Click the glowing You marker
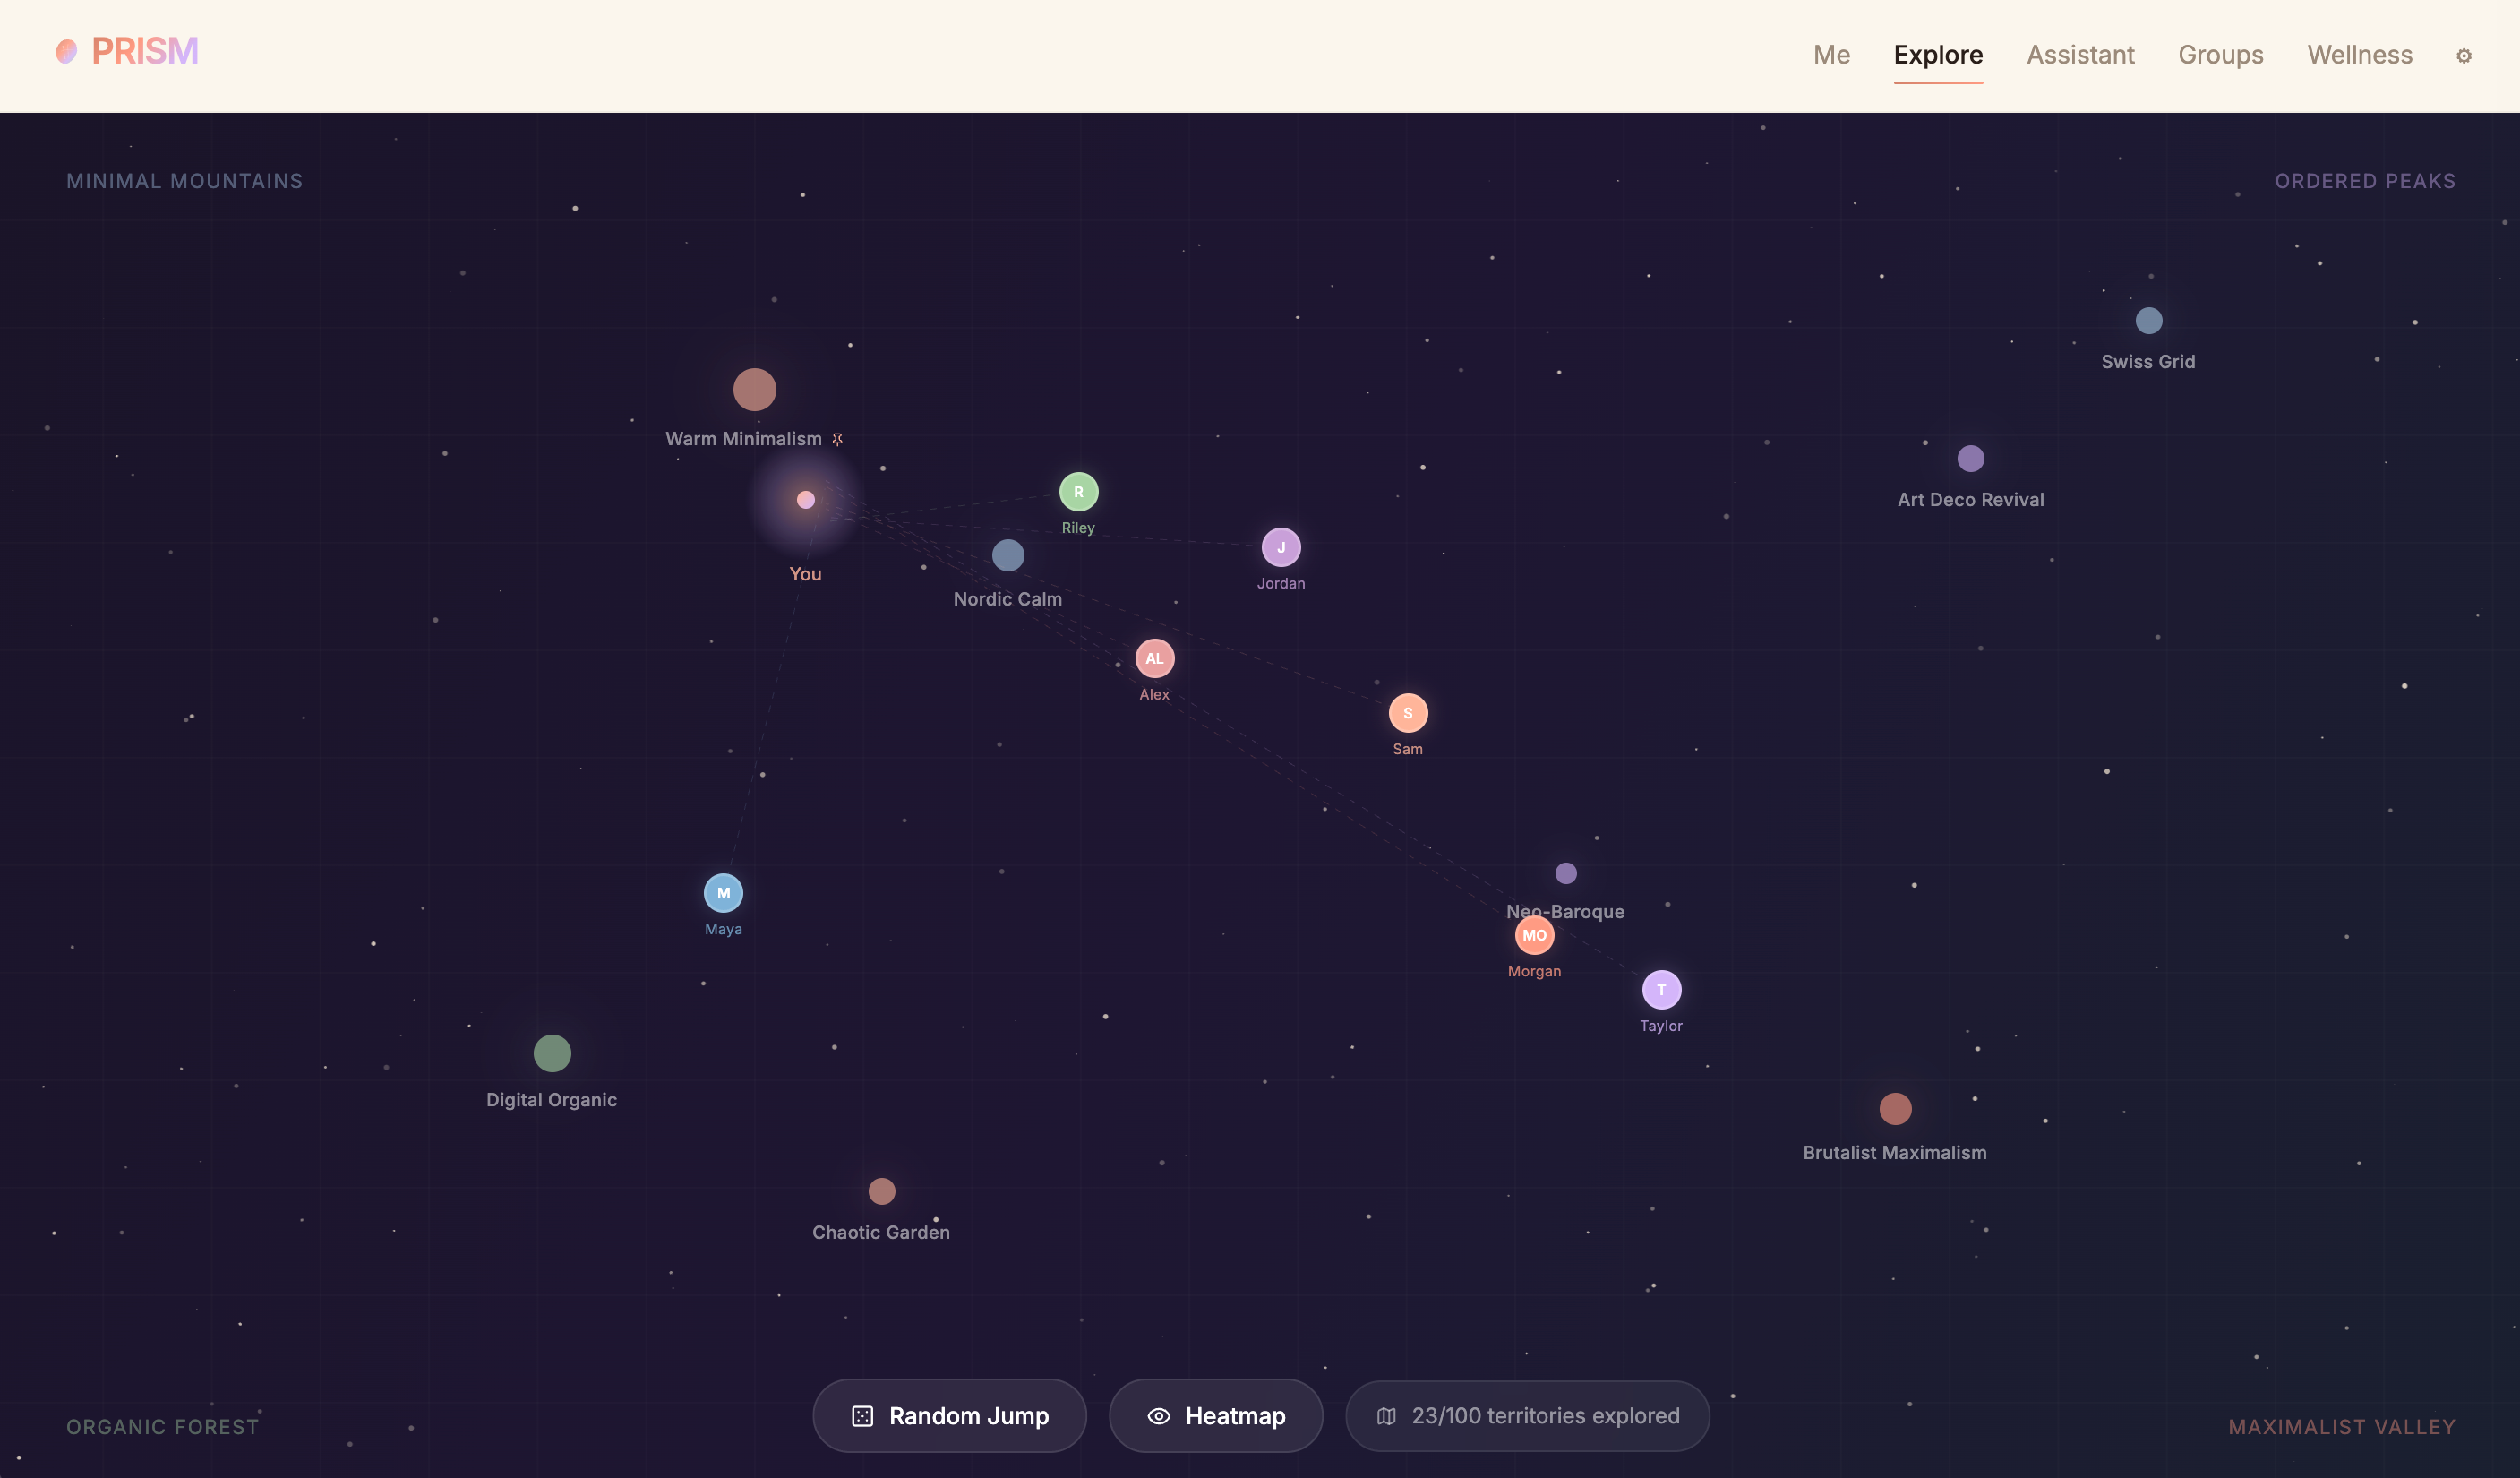Screen dimensions: 2520x1478 805,500
